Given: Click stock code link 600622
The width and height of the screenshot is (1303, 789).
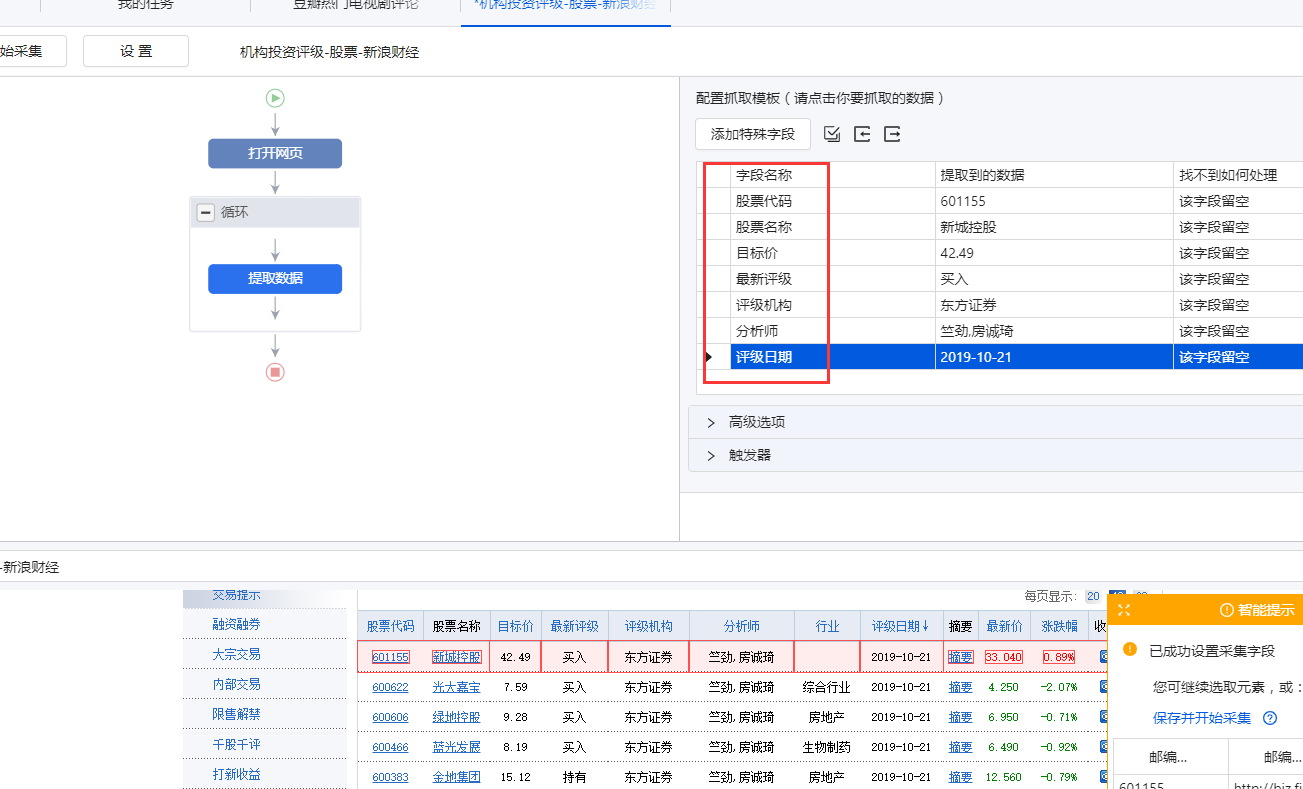Looking at the screenshot, I should click(x=390, y=687).
